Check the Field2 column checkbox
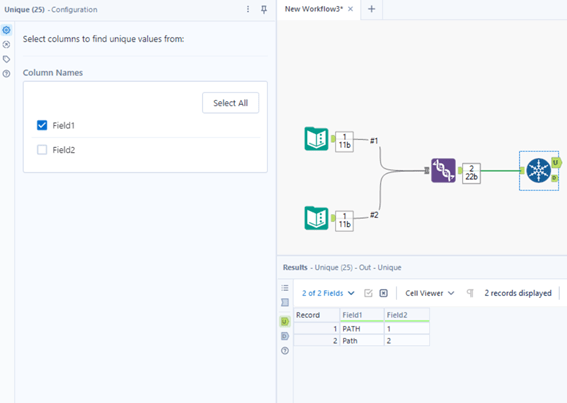This screenshot has height=403, width=567. tap(42, 150)
